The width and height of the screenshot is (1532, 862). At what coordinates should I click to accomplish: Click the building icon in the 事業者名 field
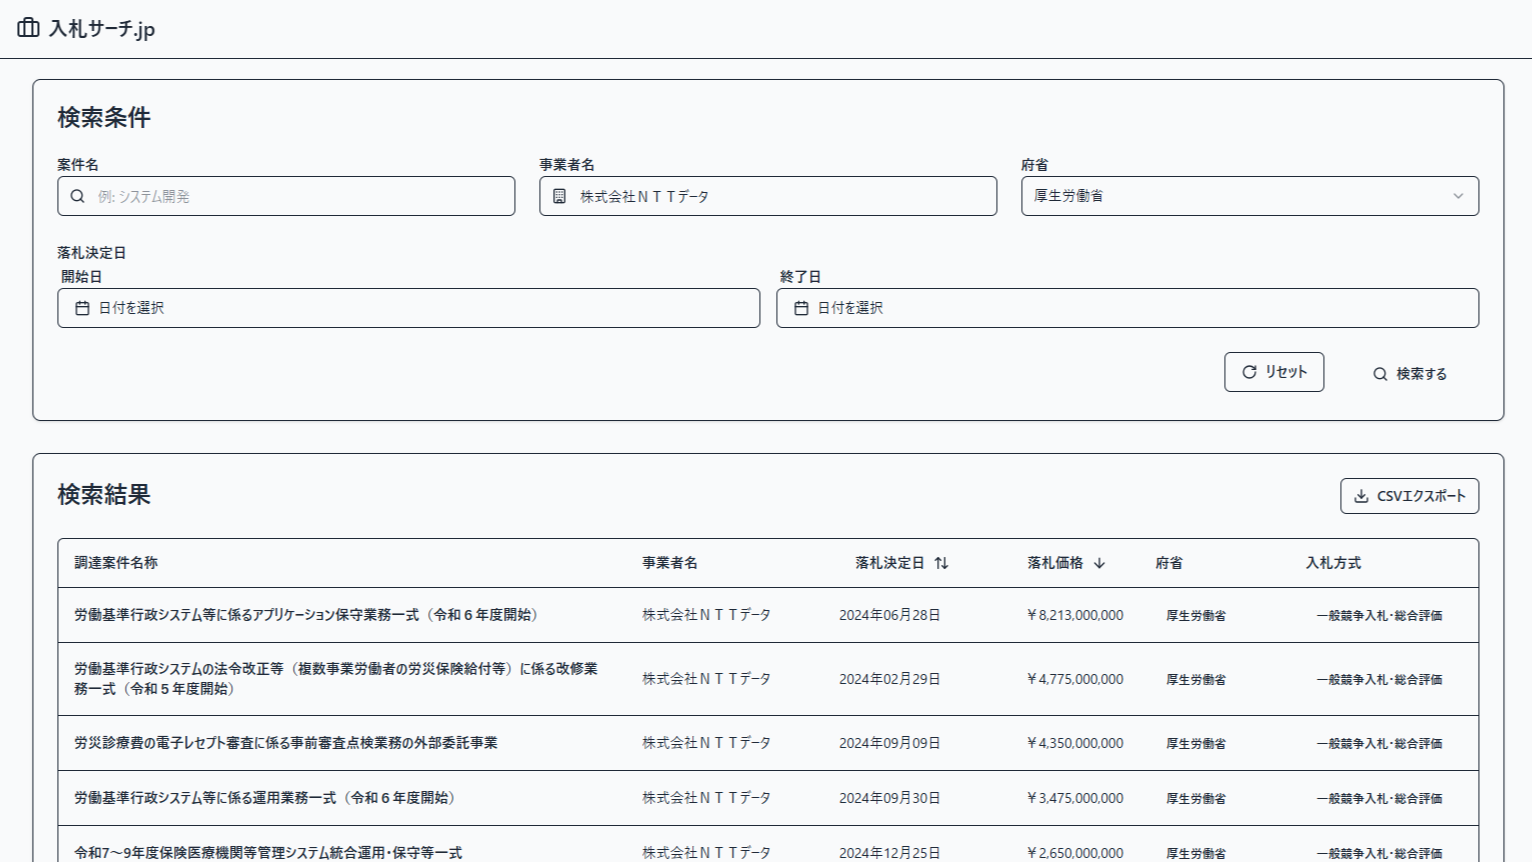(559, 196)
